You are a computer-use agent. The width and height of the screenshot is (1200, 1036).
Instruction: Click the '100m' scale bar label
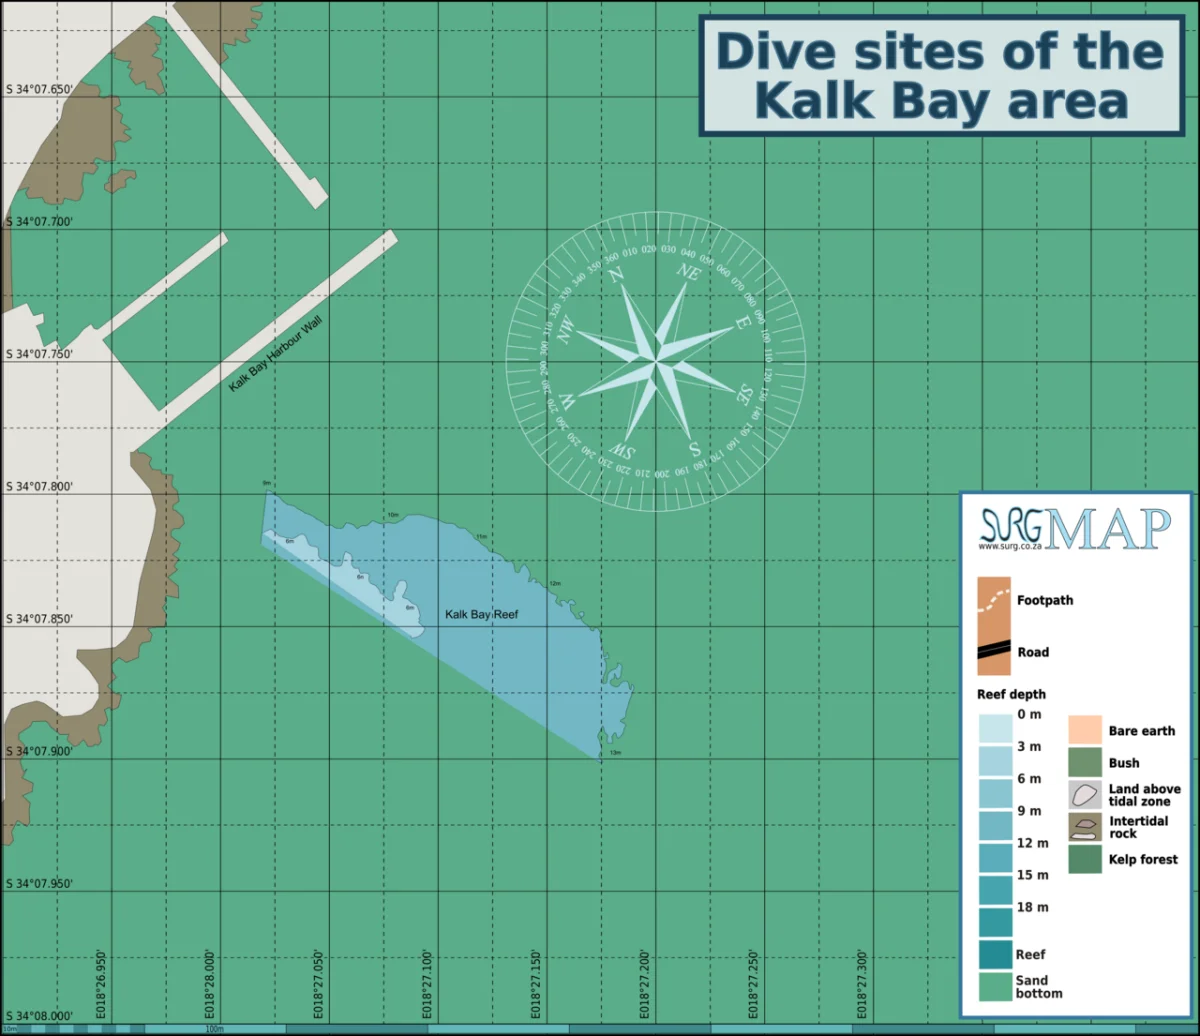pos(214,1028)
